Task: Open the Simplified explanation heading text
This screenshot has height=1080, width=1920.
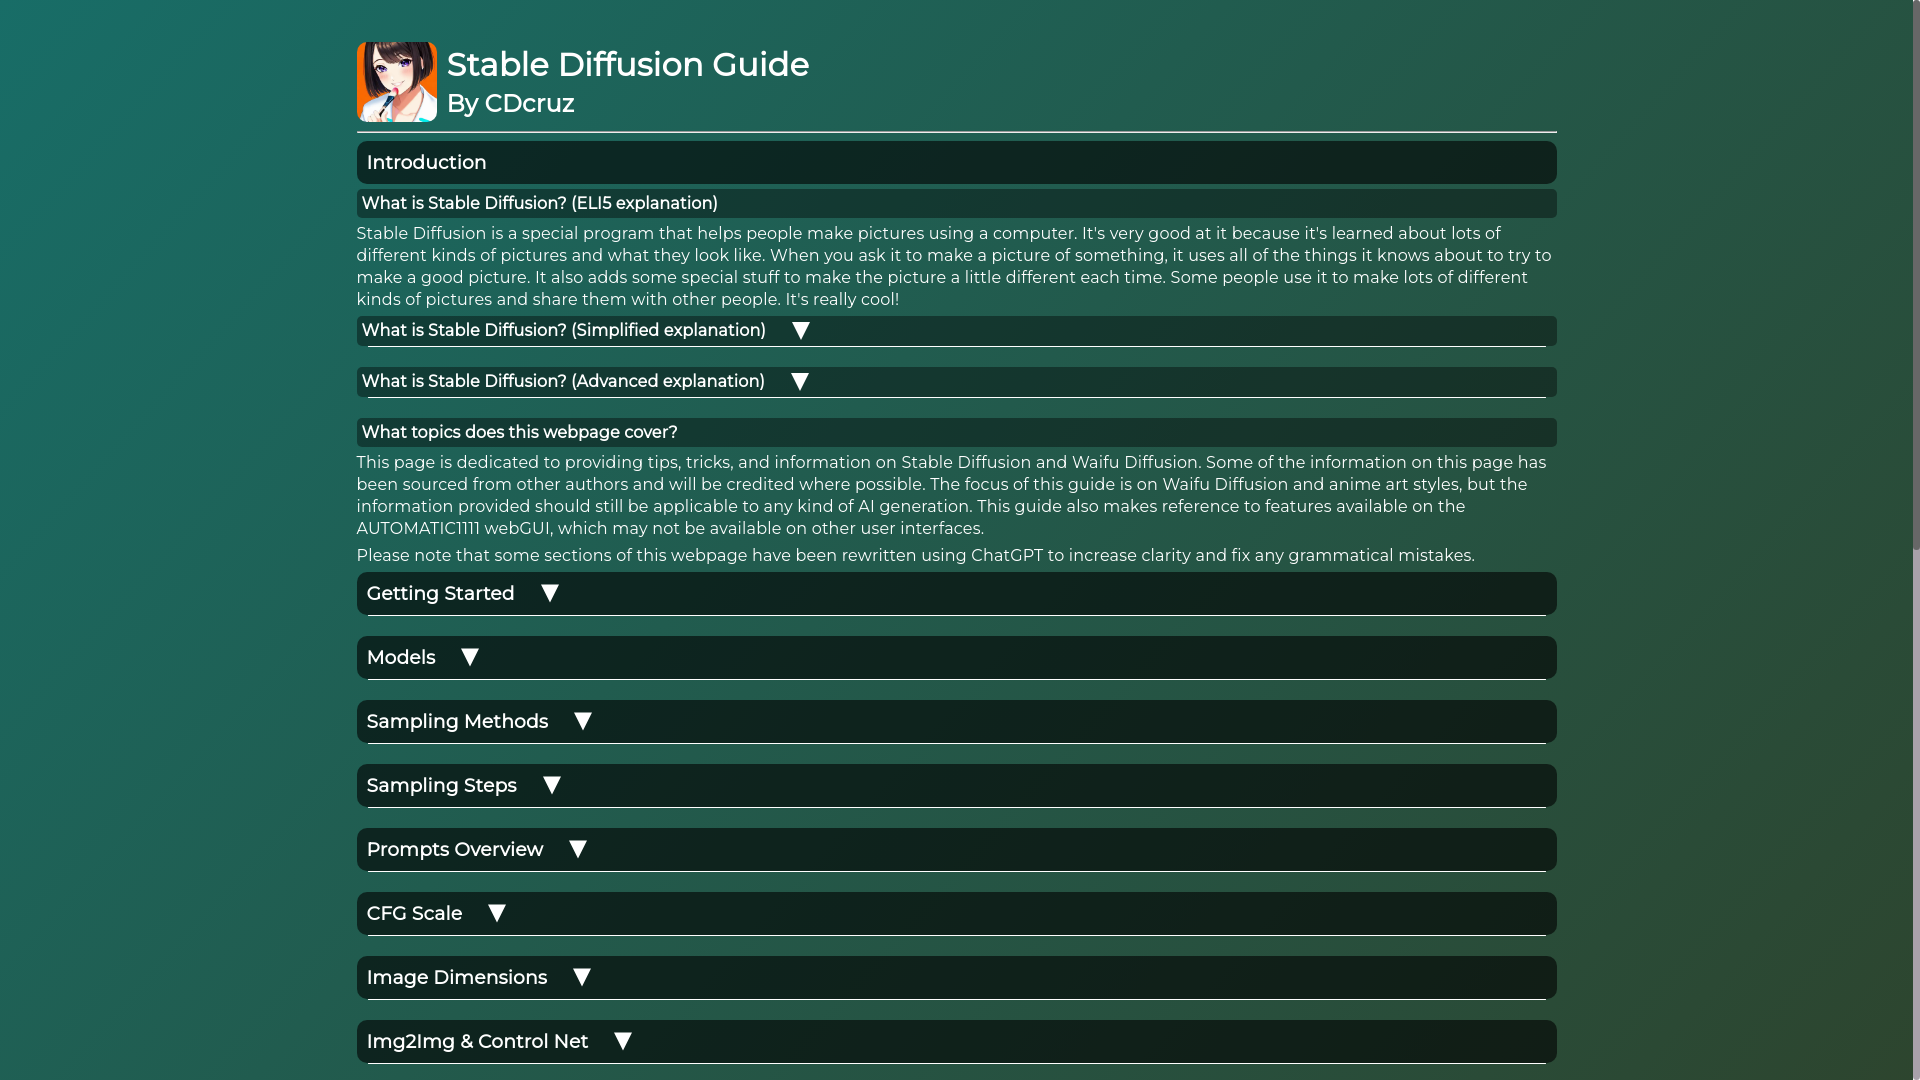Action: pyautogui.click(x=563, y=331)
